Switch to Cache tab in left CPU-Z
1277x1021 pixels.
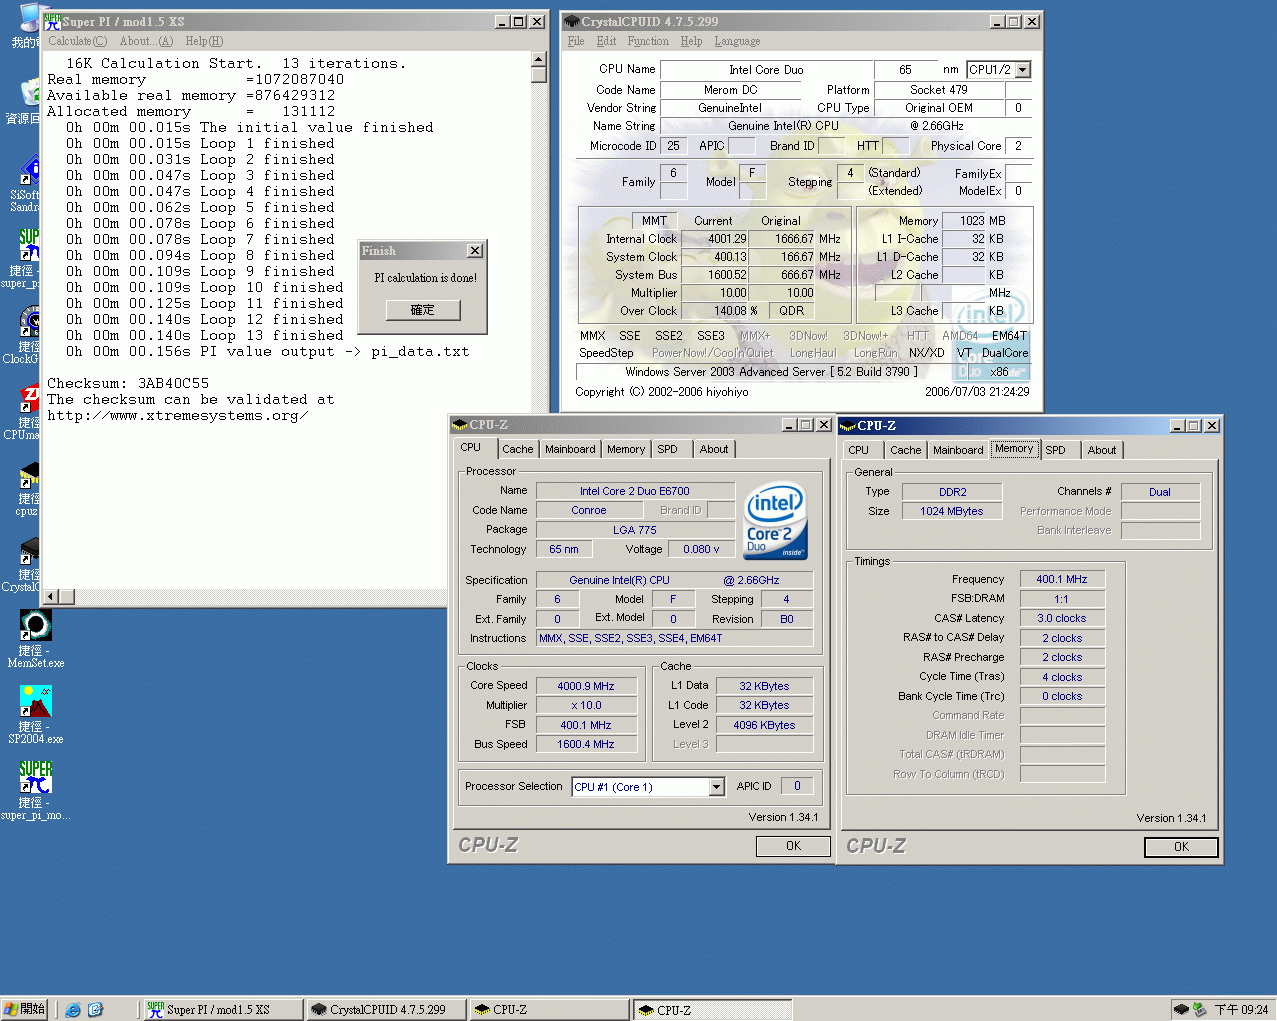coord(517,449)
